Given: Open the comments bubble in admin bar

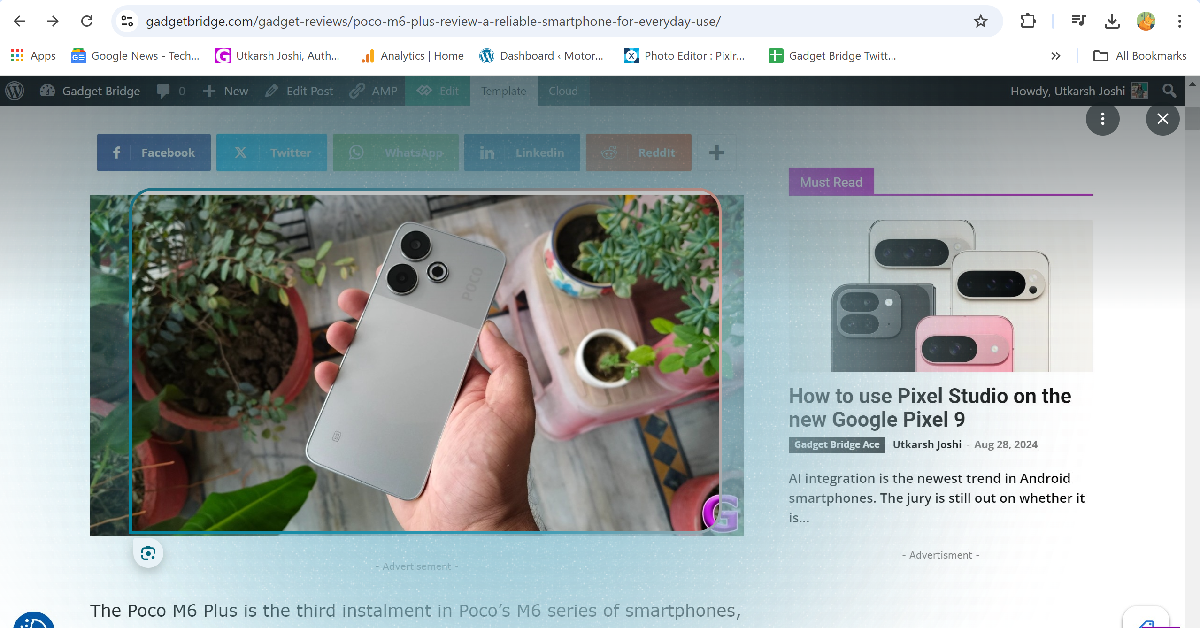Looking at the screenshot, I should (171, 91).
